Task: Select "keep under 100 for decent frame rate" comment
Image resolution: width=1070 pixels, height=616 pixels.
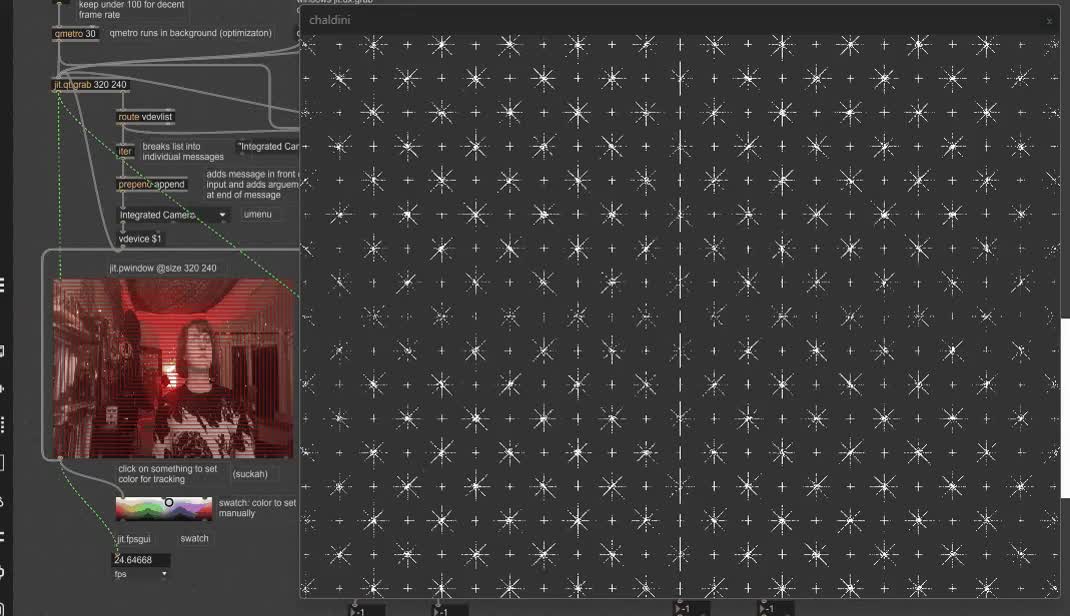Action: [131, 10]
